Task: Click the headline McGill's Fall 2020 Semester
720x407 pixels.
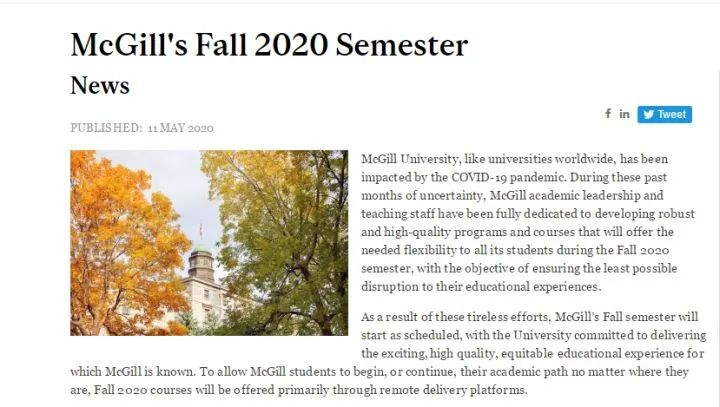Action: [x=269, y=45]
